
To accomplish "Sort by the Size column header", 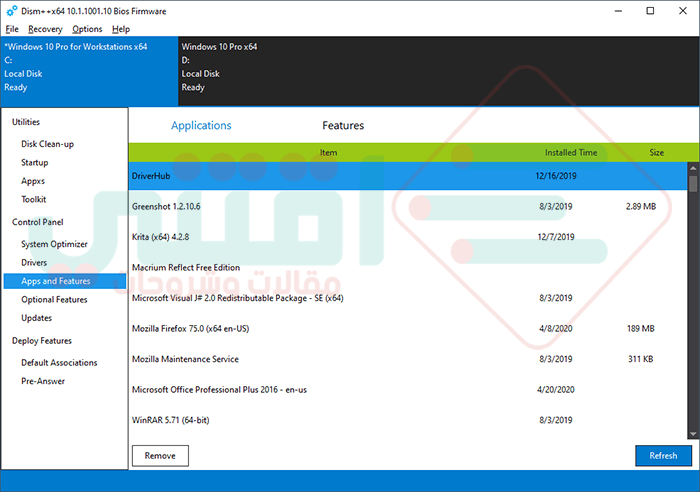I will pos(656,153).
